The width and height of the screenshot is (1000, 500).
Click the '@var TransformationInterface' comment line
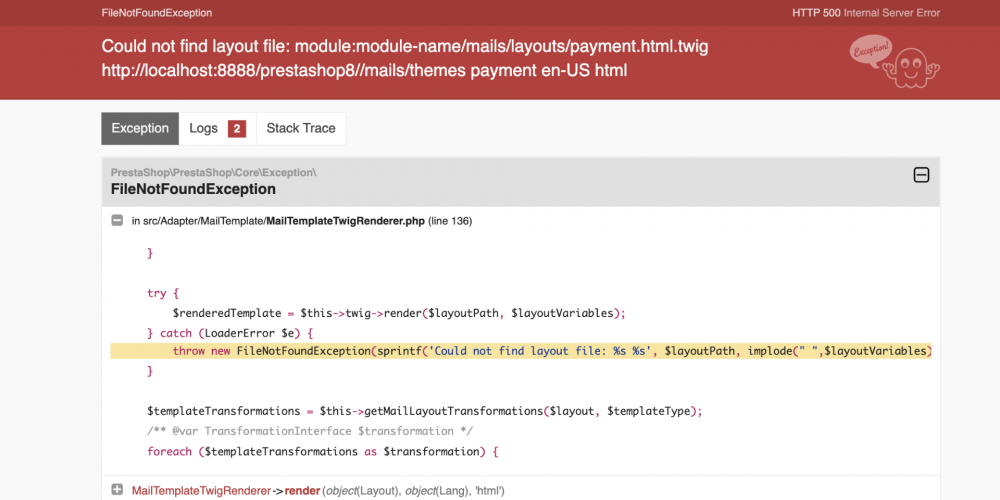coord(310,431)
